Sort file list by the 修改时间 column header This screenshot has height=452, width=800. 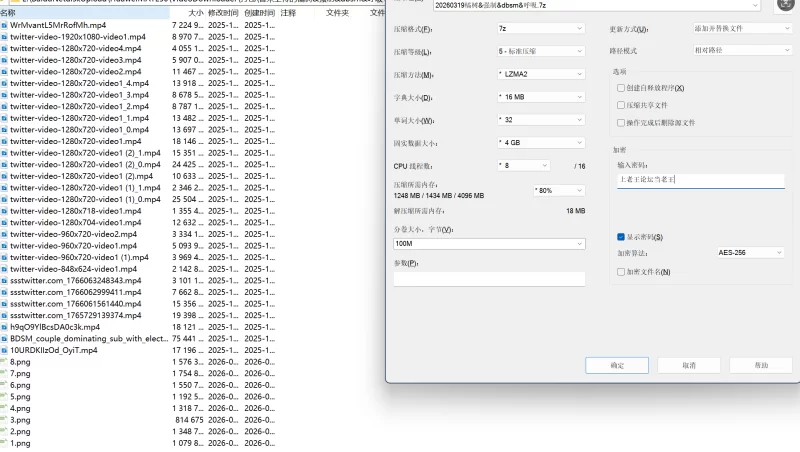pyautogui.click(x=223, y=13)
